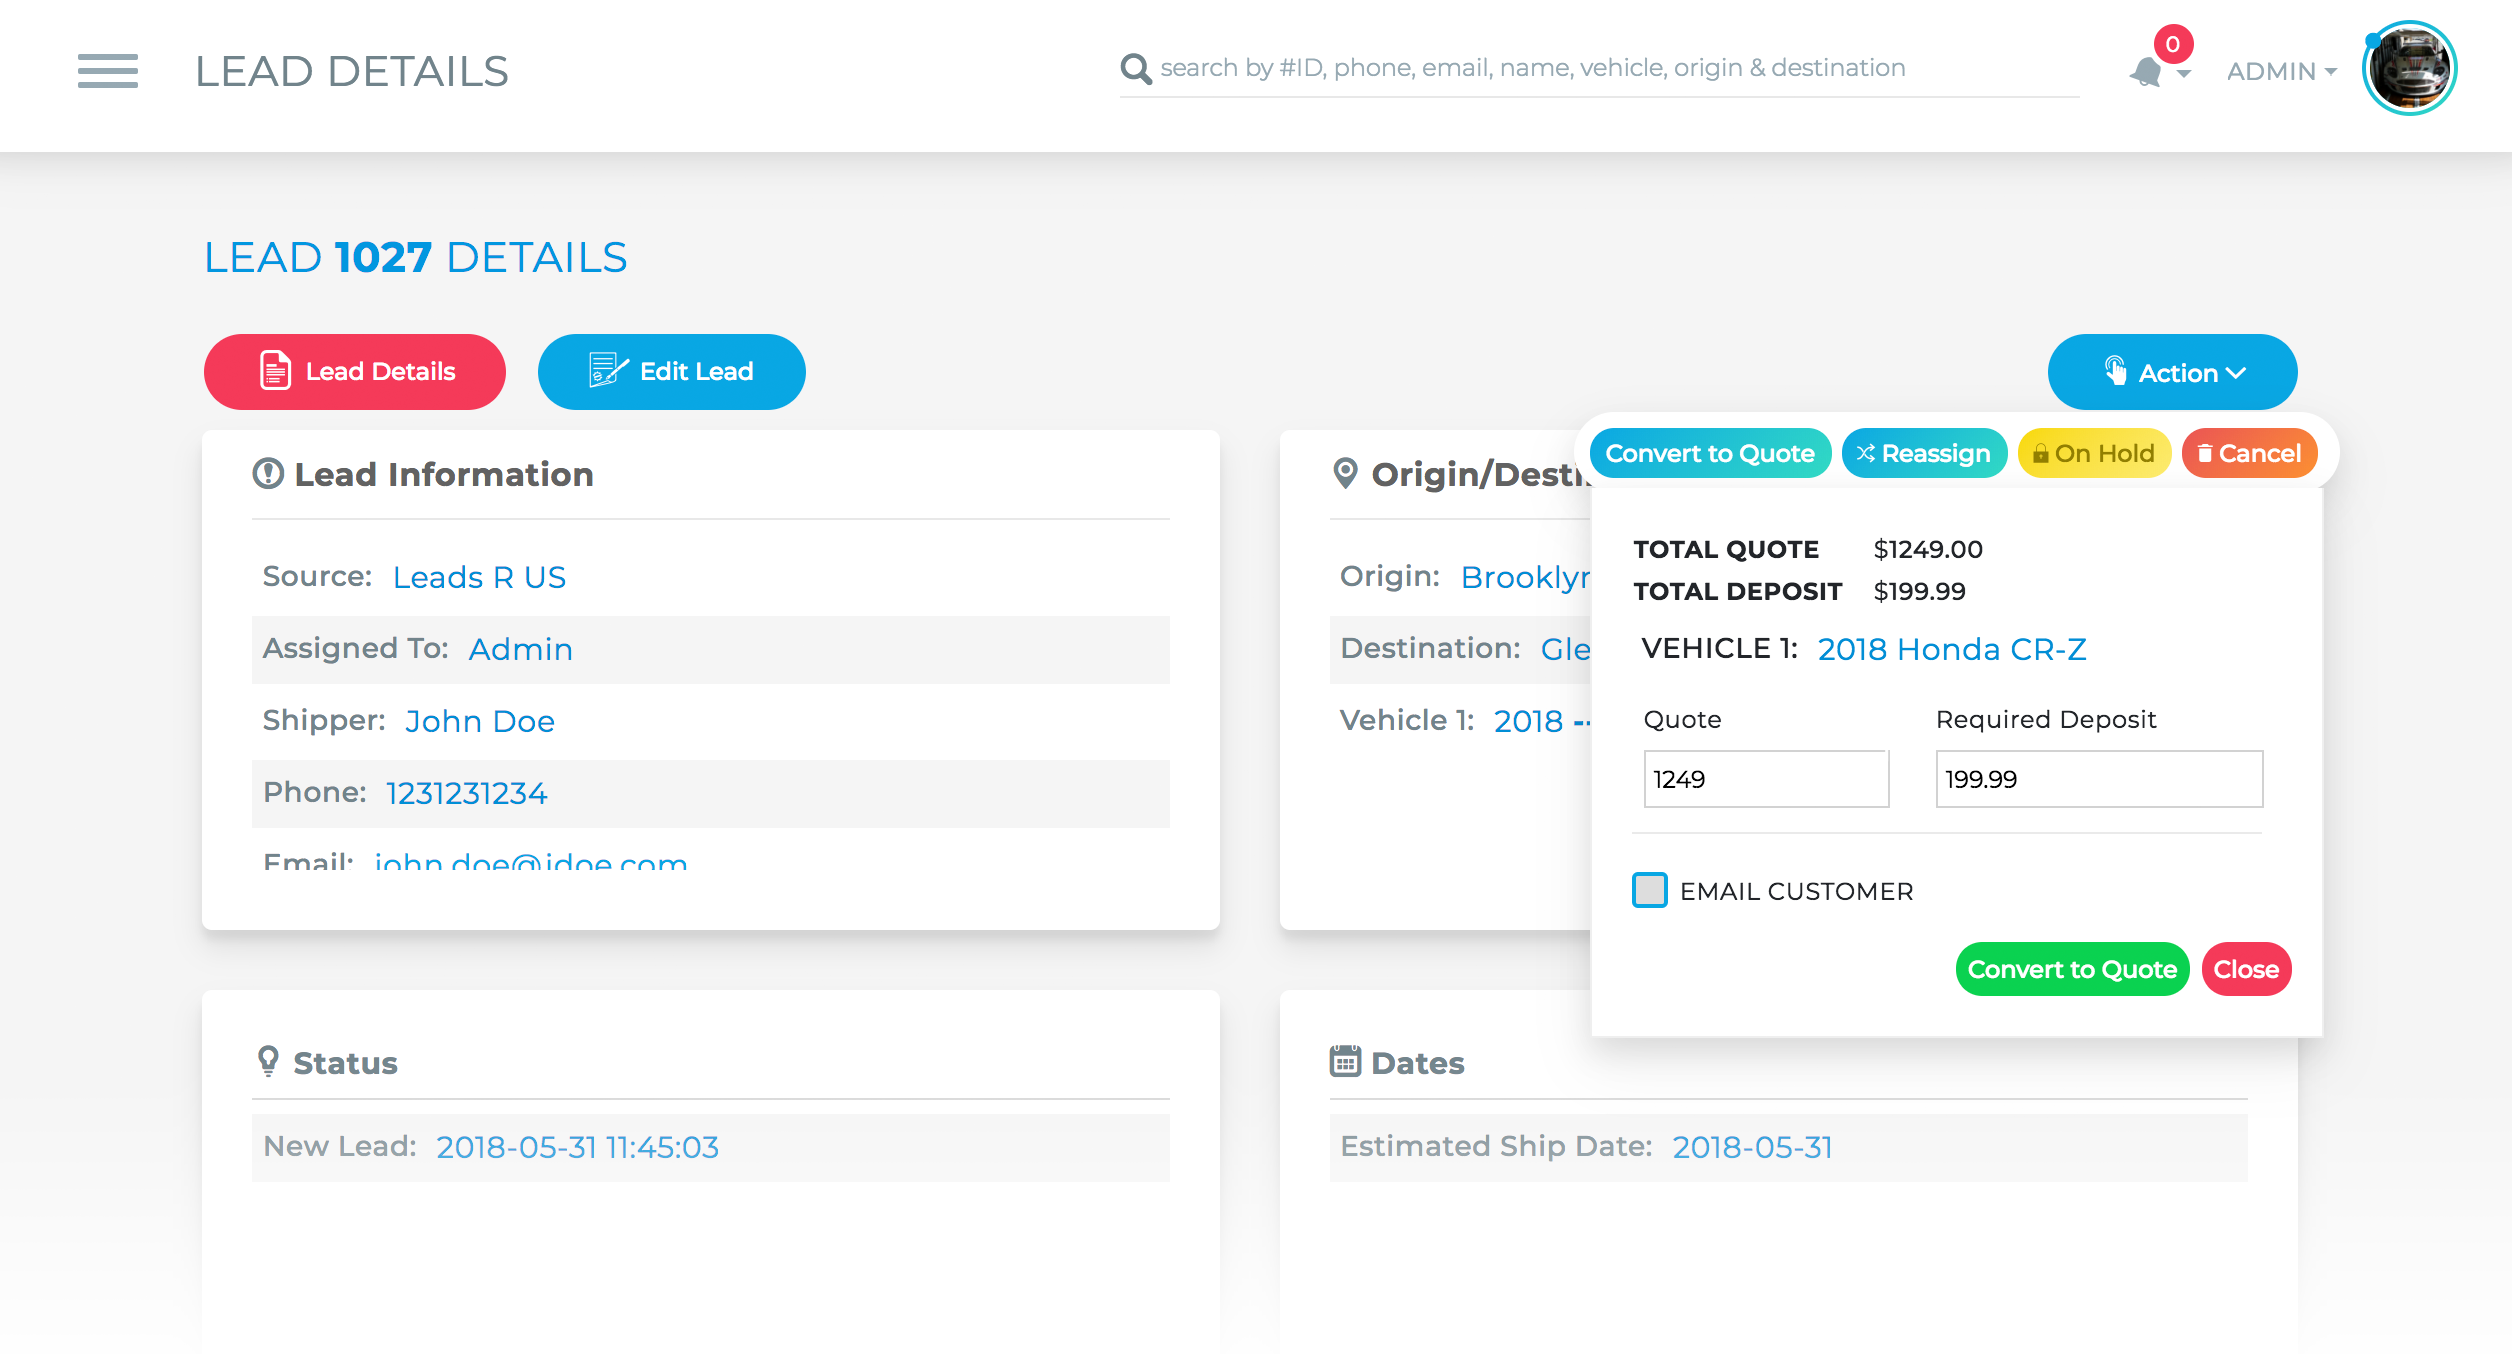Screen dimensions: 2512x1354
Task: Click the Quote amount input field
Action: [x=1765, y=779]
